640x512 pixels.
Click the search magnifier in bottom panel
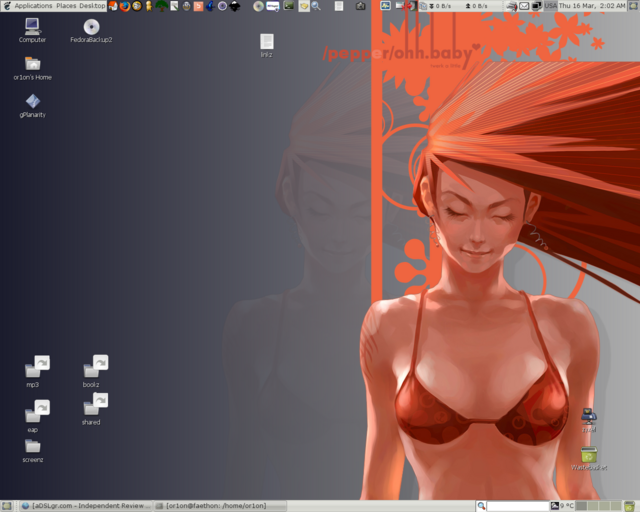click(x=481, y=506)
